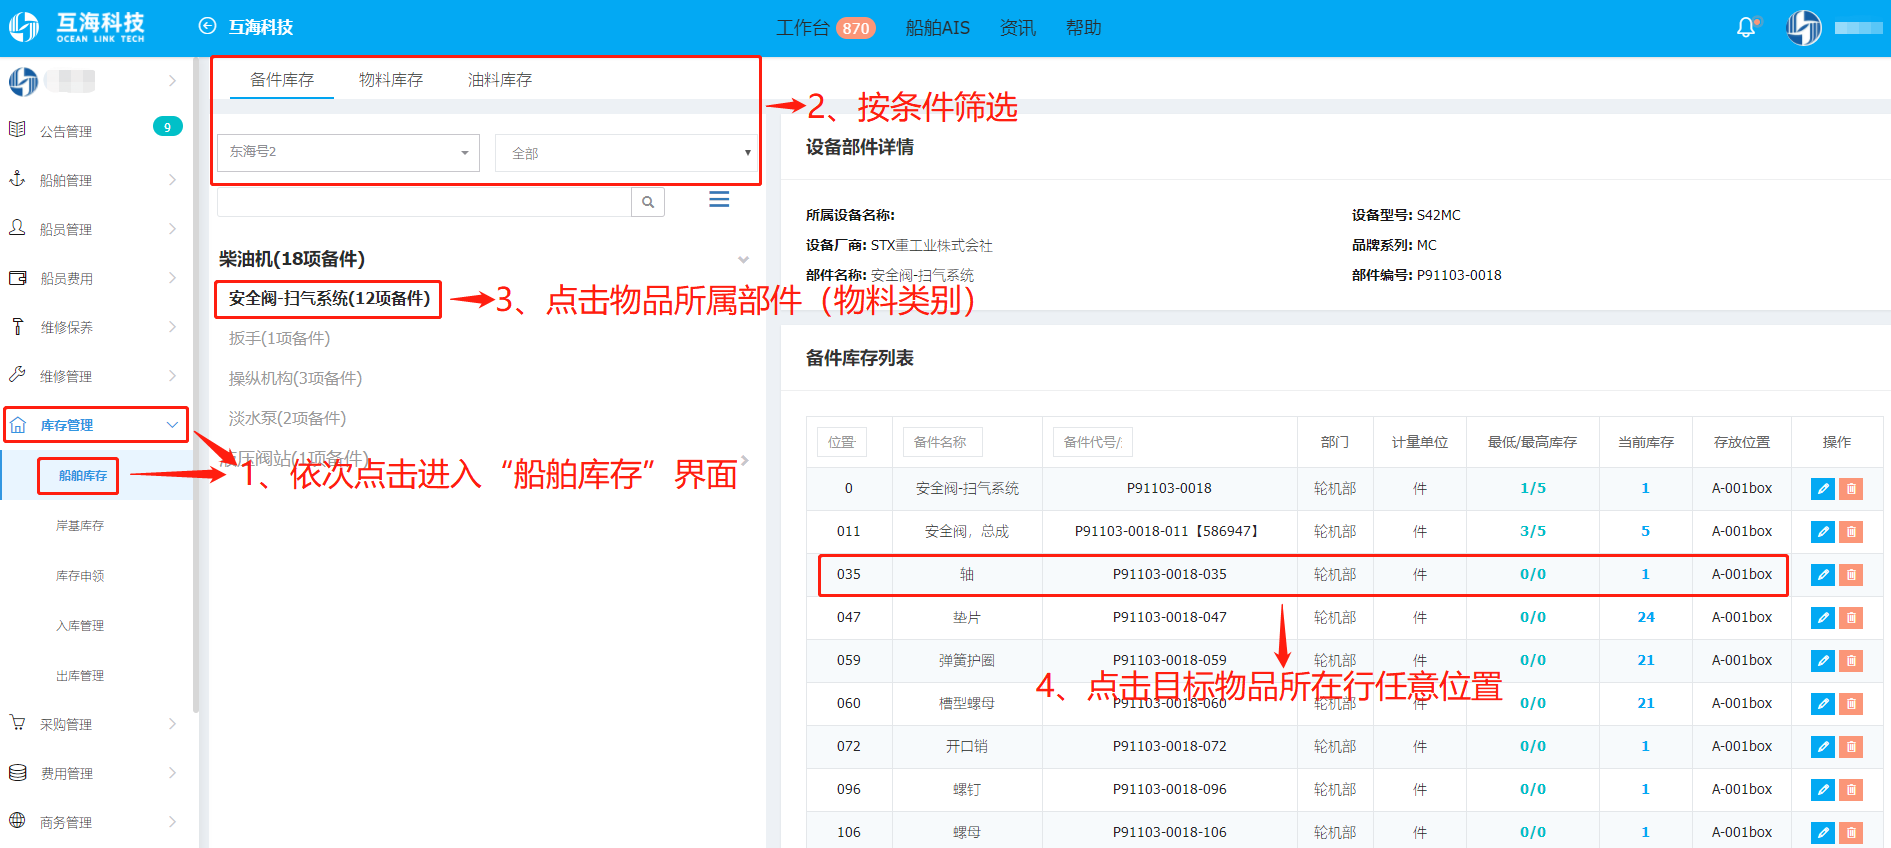This screenshot has width=1891, height=848.
Task: Open 岸基库存 submenu item
Action: tap(80, 526)
